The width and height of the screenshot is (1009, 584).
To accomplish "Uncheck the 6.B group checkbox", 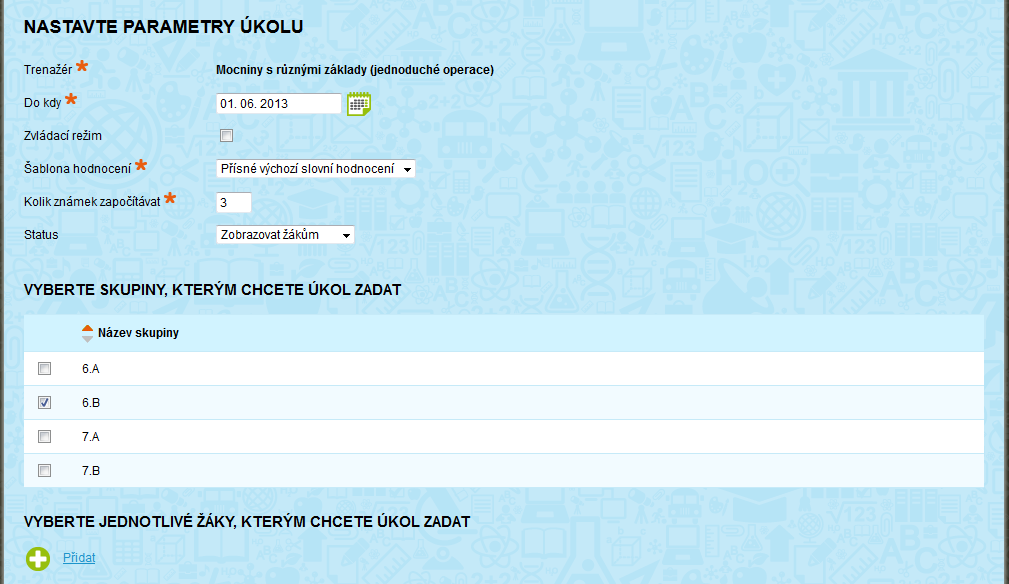I will [44, 403].
